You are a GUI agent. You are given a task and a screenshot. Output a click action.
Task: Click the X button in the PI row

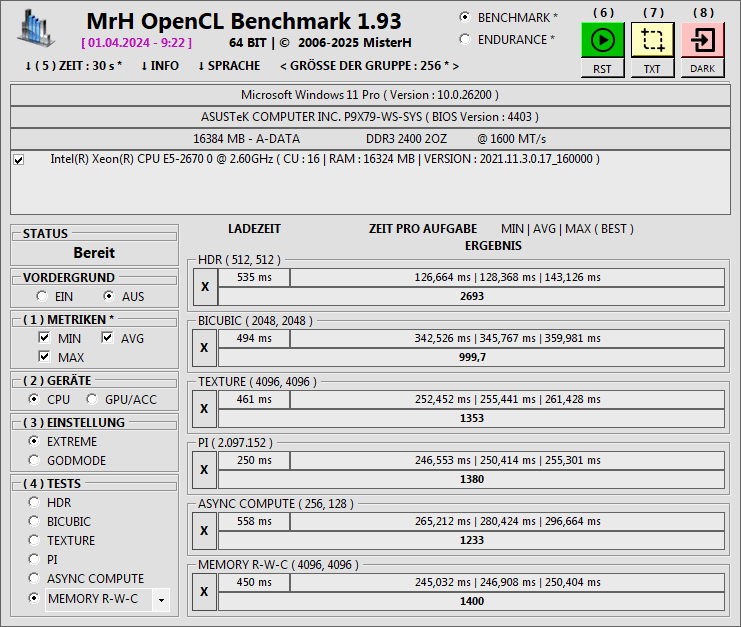click(205, 470)
